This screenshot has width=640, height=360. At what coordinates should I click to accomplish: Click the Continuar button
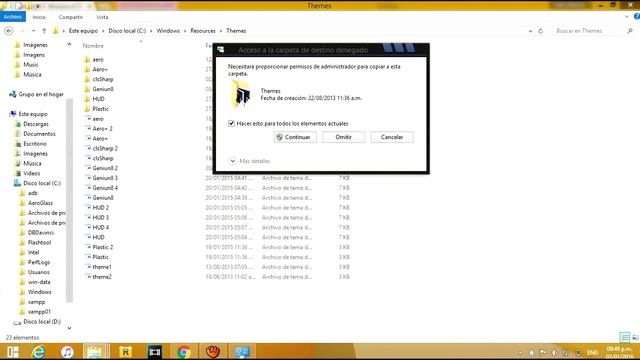pyautogui.click(x=295, y=137)
